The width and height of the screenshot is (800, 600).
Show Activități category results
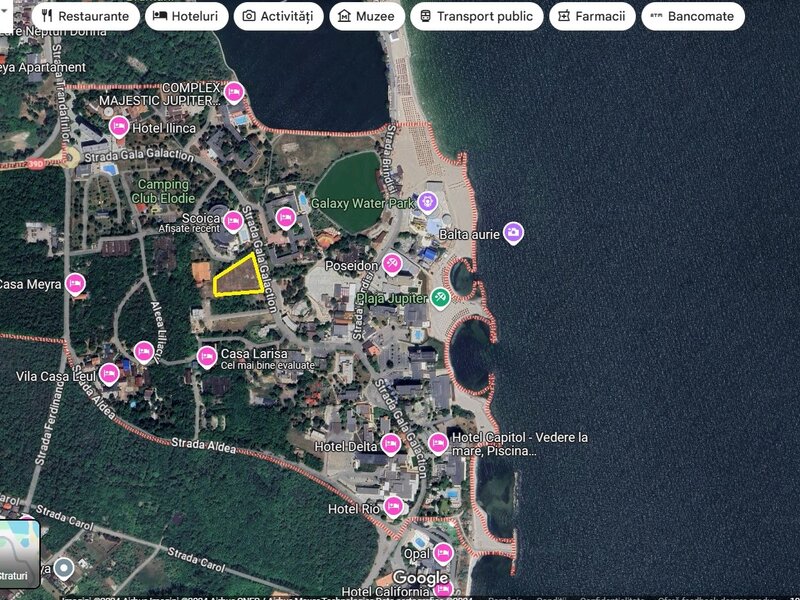point(279,16)
